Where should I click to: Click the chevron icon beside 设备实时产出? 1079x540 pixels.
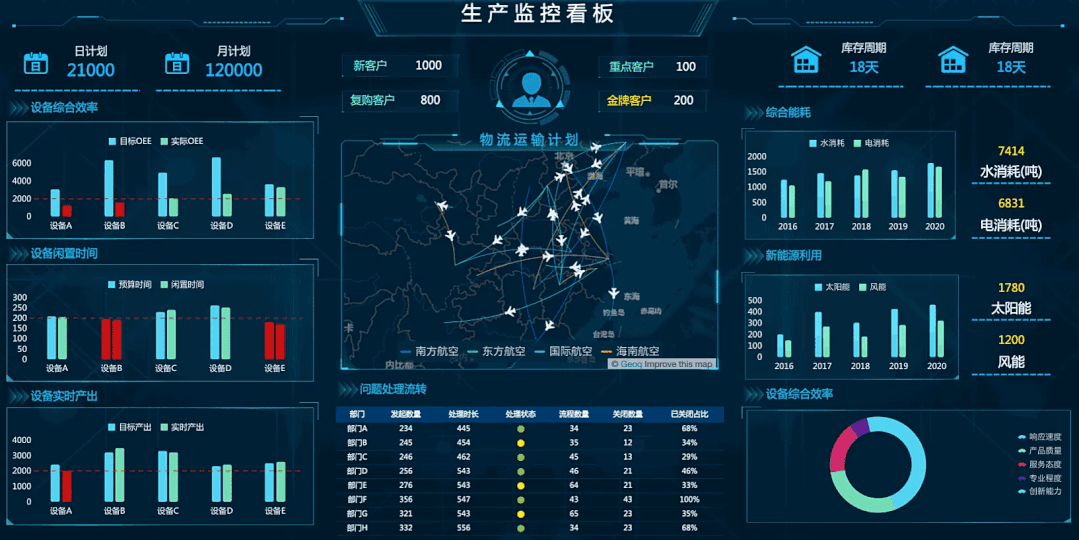pyautogui.click(x=18, y=396)
